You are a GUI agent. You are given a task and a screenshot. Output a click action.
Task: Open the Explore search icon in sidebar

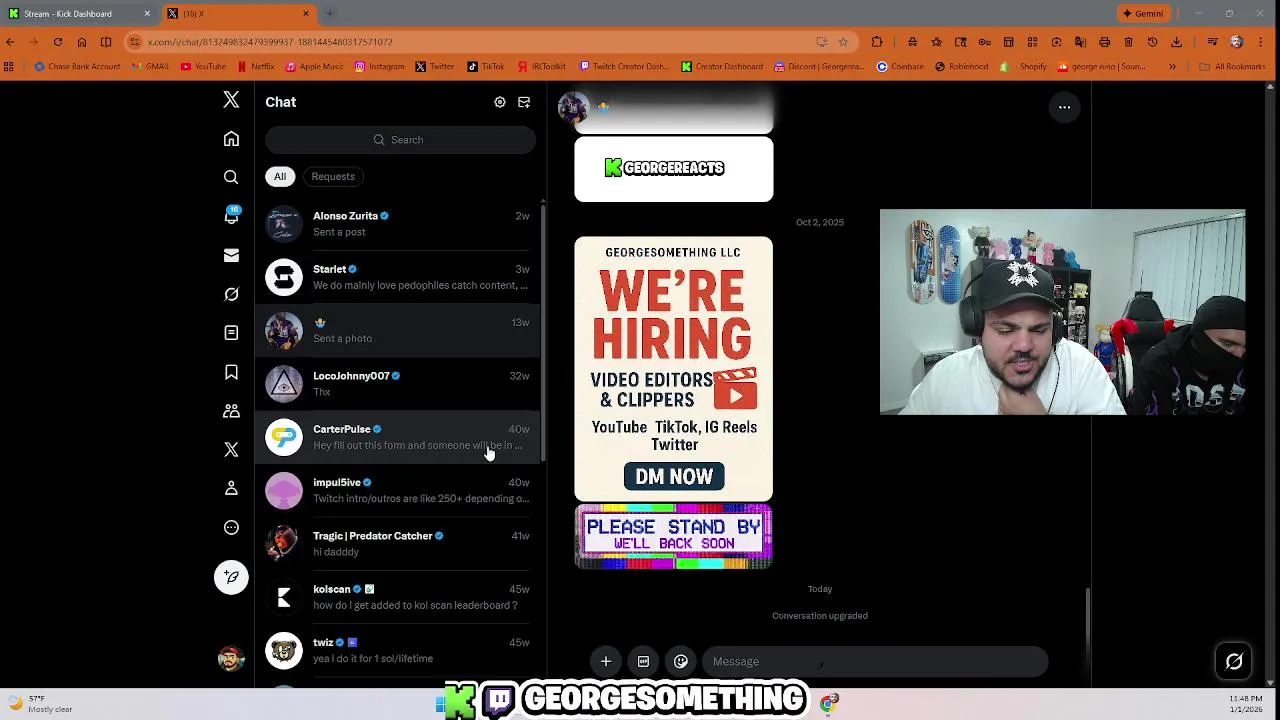[x=231, y=177]
